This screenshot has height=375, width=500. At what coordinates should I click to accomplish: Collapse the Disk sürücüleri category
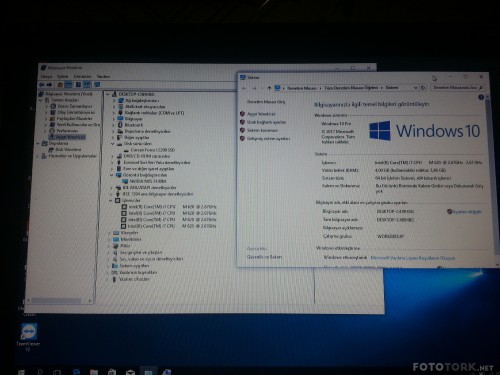click(113, 144)
